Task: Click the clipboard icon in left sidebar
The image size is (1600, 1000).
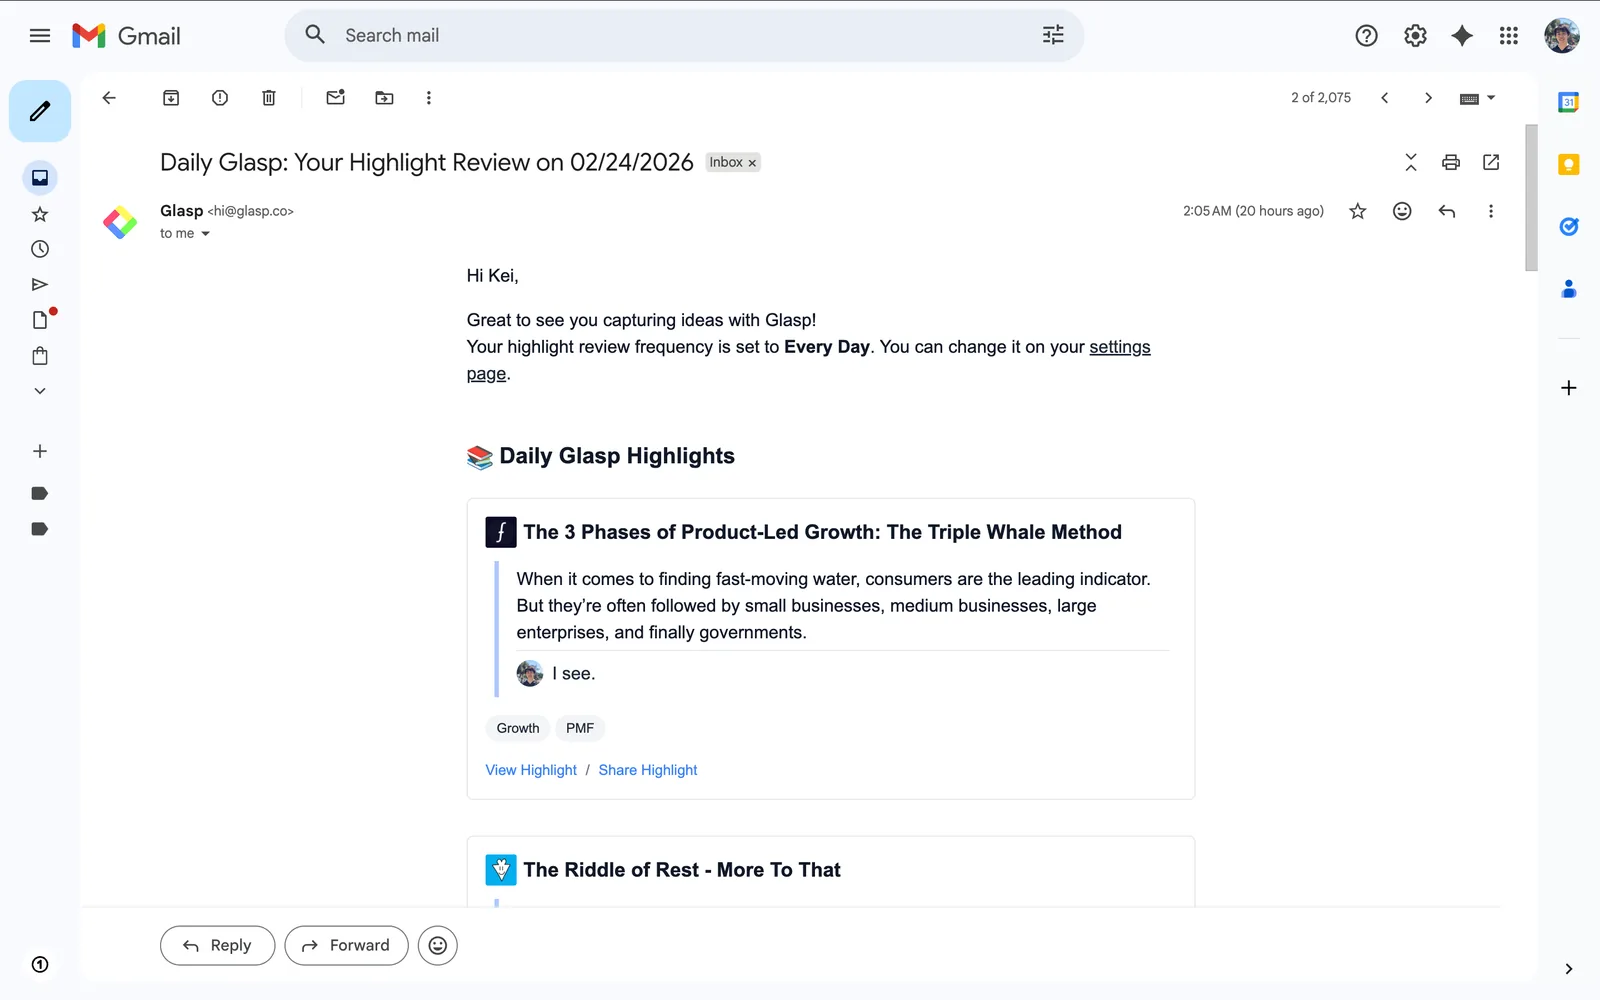Action: pos(40,356)
